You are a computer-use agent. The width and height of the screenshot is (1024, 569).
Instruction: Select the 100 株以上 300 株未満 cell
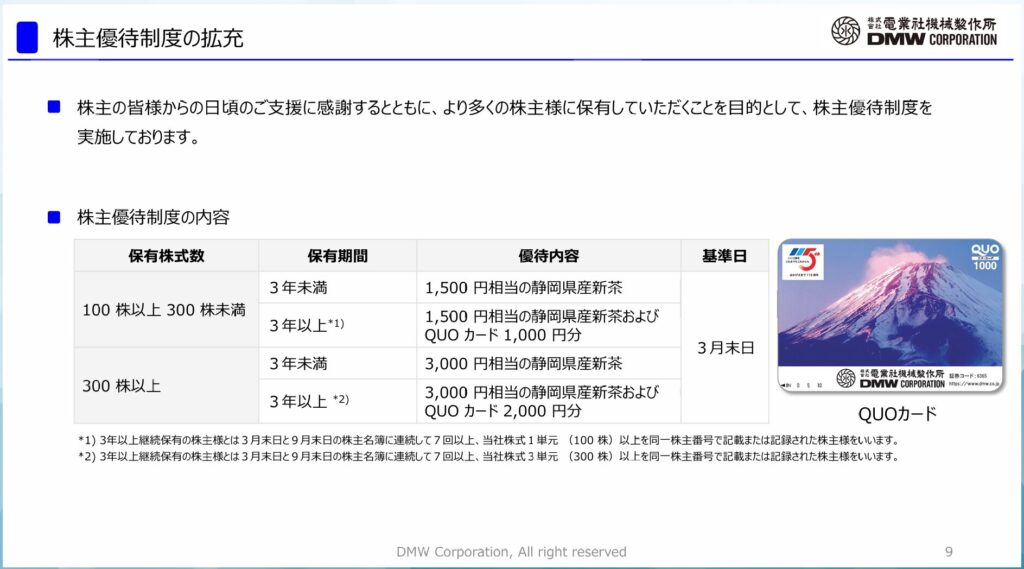(164, 310)
